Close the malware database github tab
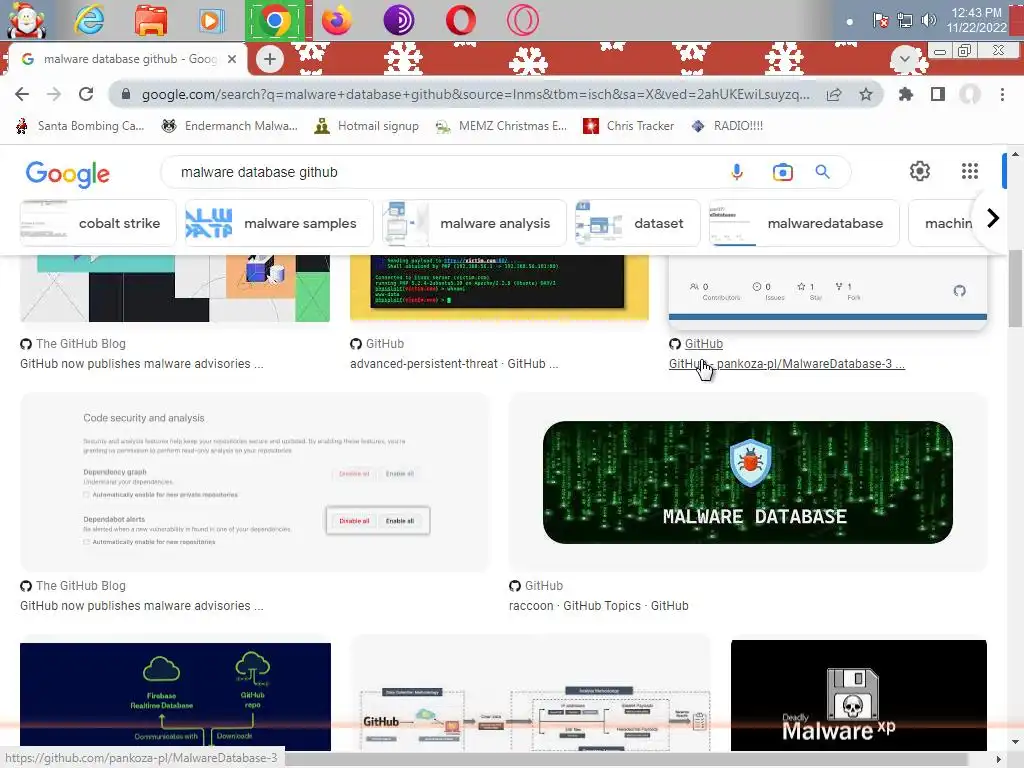Image resolution: width=1024 pixels, height=768 pixels. (232, 59)
